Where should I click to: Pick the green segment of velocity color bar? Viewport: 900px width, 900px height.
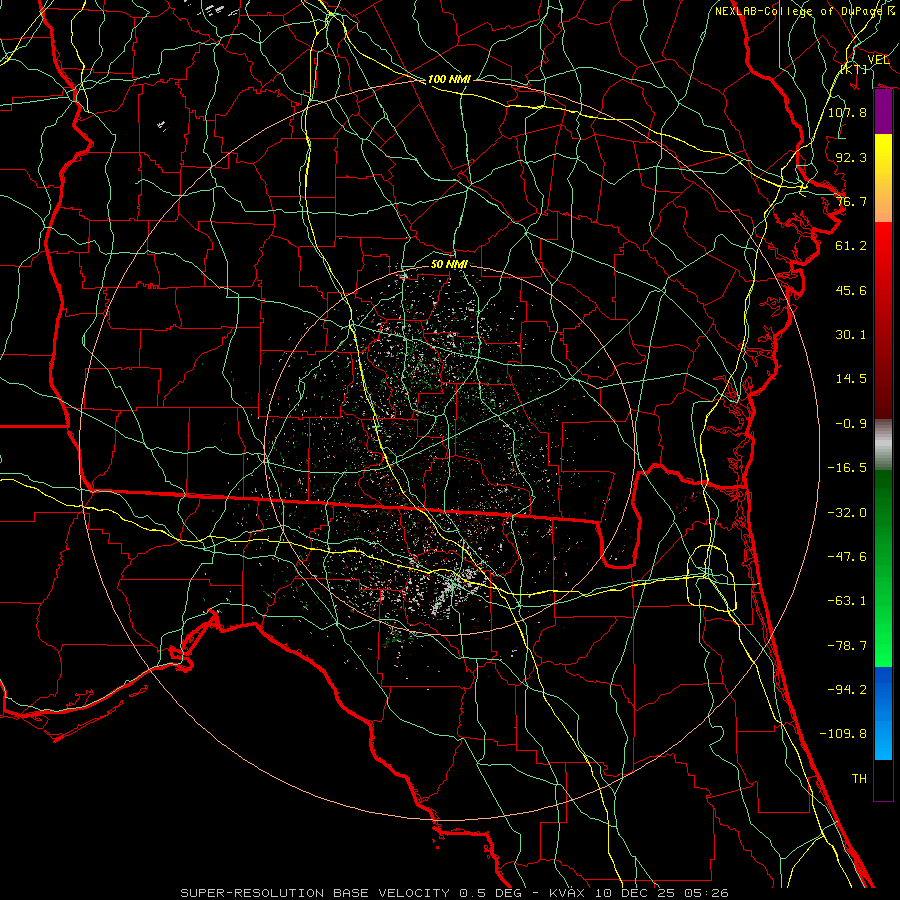click(x=883, y=568)
